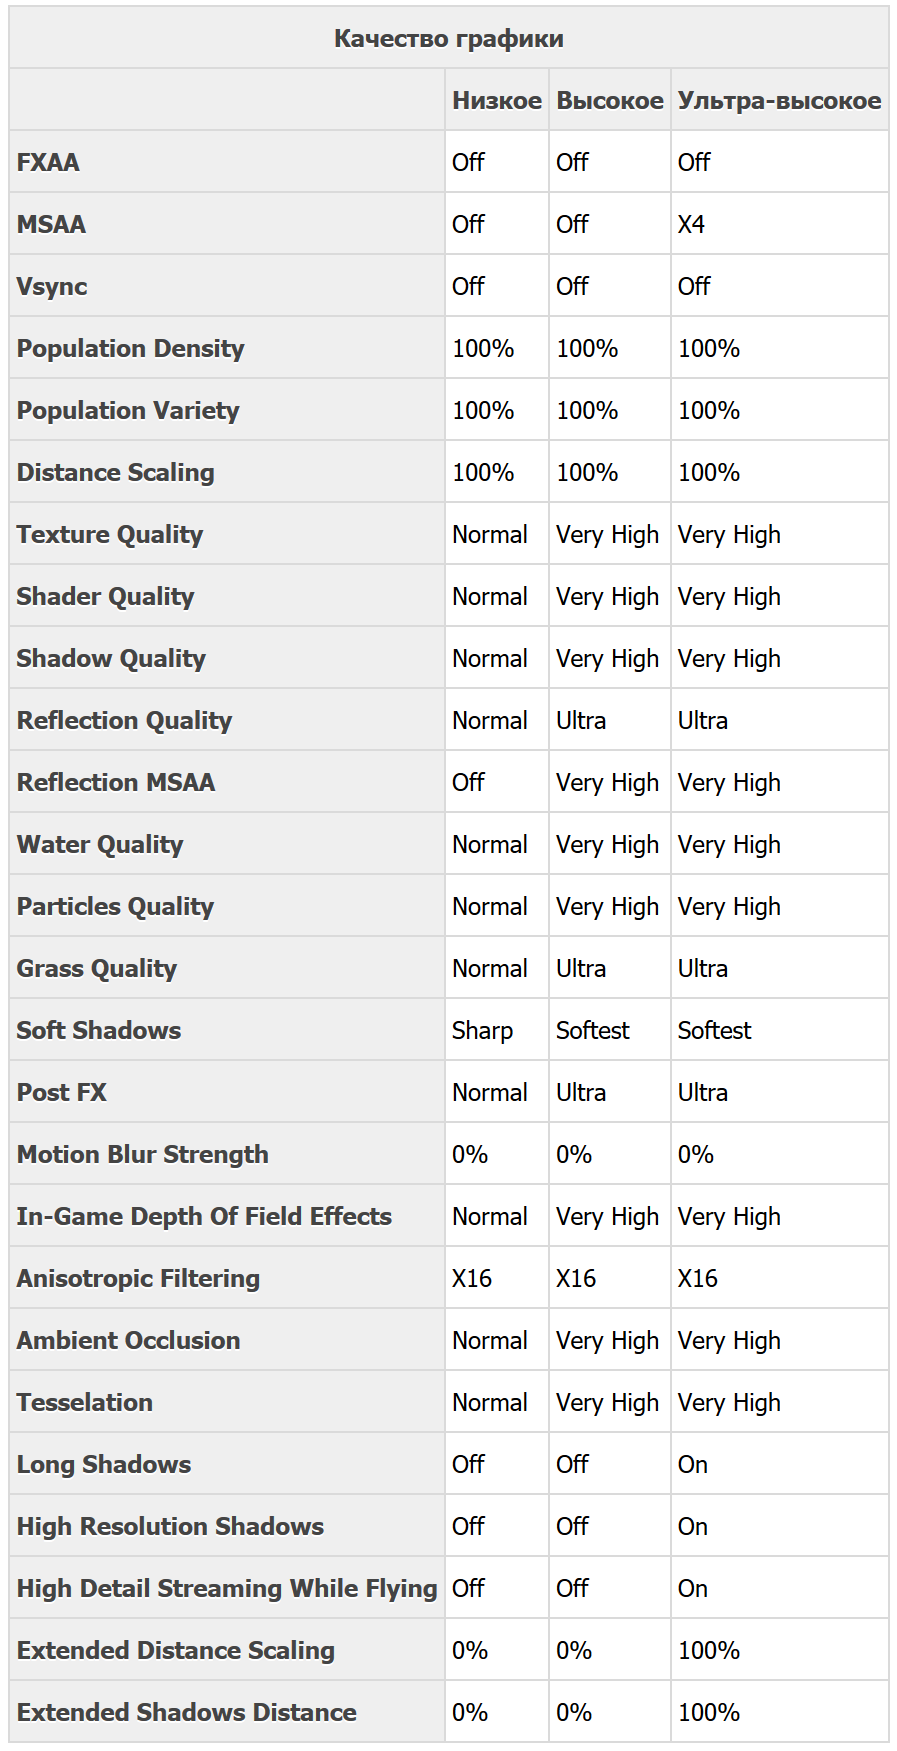897x1751 pixels.
Task: Click the 'Sharp' value for Soft Shadows
Action: (x=482, y=1030)
